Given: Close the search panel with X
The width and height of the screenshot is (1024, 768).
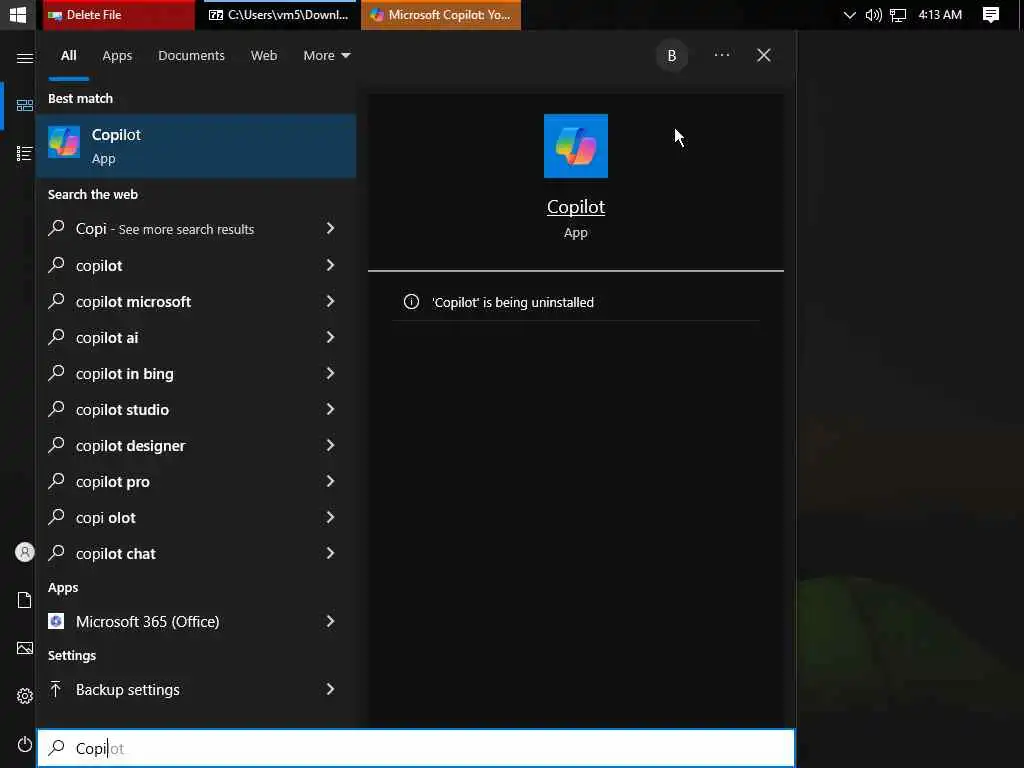Looking at the screenshot, I should pyautogui.click(x=763, y=56).
